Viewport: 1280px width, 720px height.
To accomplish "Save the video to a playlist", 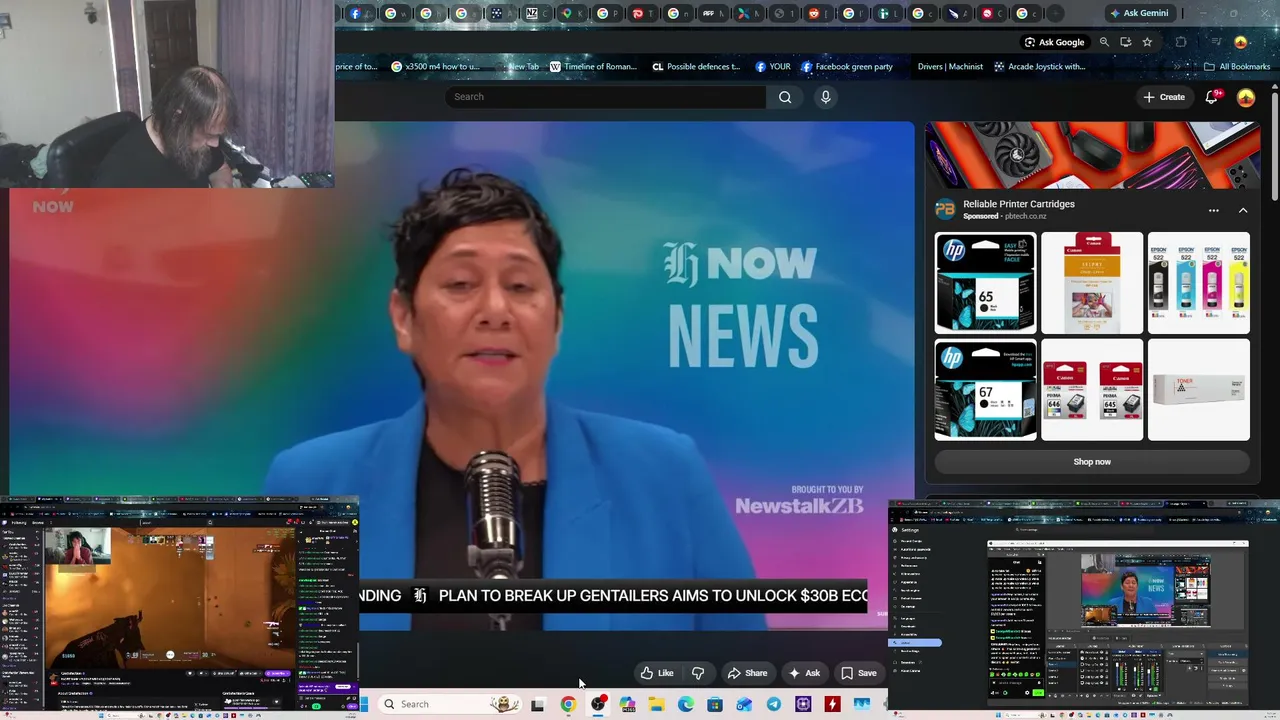I will pyautogui.click(x=859, y=673).
